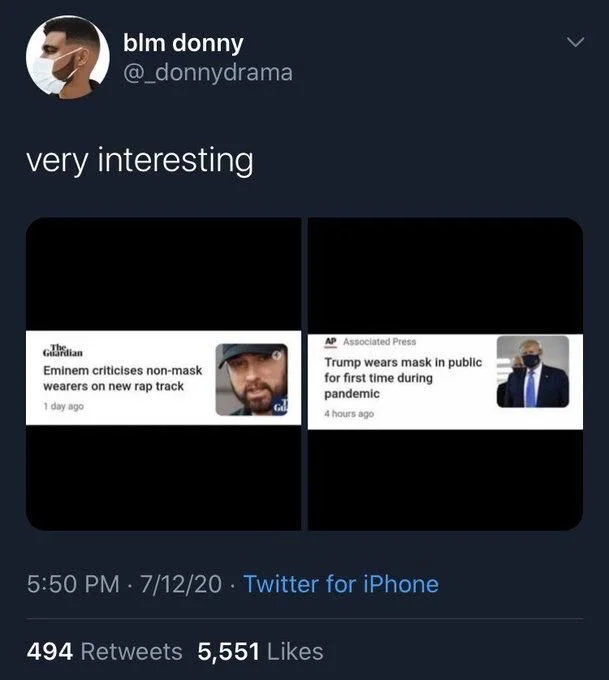Click the 7/12/20 tweet date
Viewport: 609px width, 680px height.
183,584
